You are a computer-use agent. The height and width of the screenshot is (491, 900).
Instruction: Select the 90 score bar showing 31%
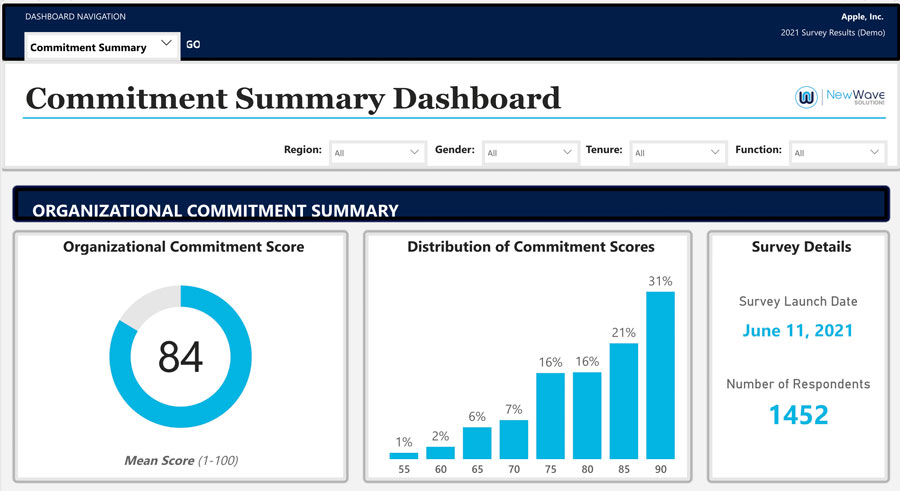pyautogui.click(x=660, y=376)
